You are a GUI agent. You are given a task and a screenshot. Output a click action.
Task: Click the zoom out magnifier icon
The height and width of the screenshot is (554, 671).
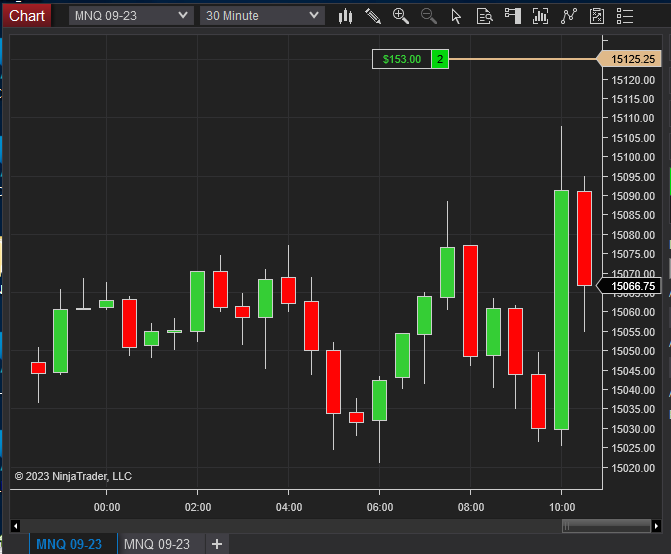click(x=428, y=16)
